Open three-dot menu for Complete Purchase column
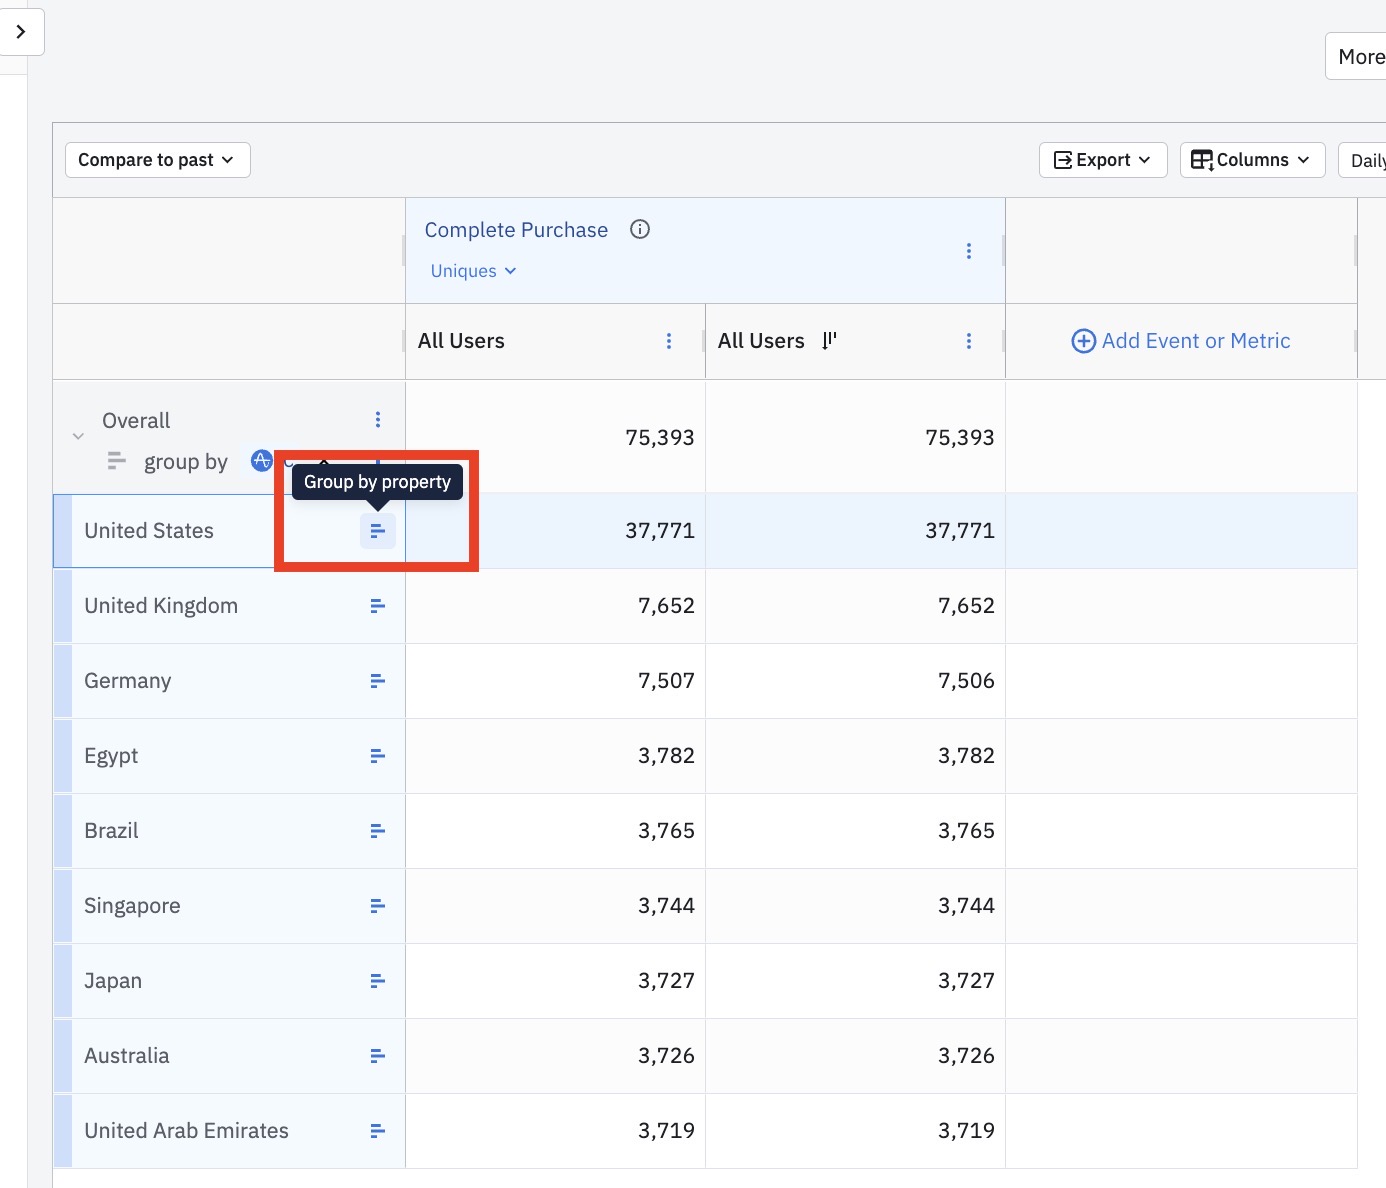 968,251
